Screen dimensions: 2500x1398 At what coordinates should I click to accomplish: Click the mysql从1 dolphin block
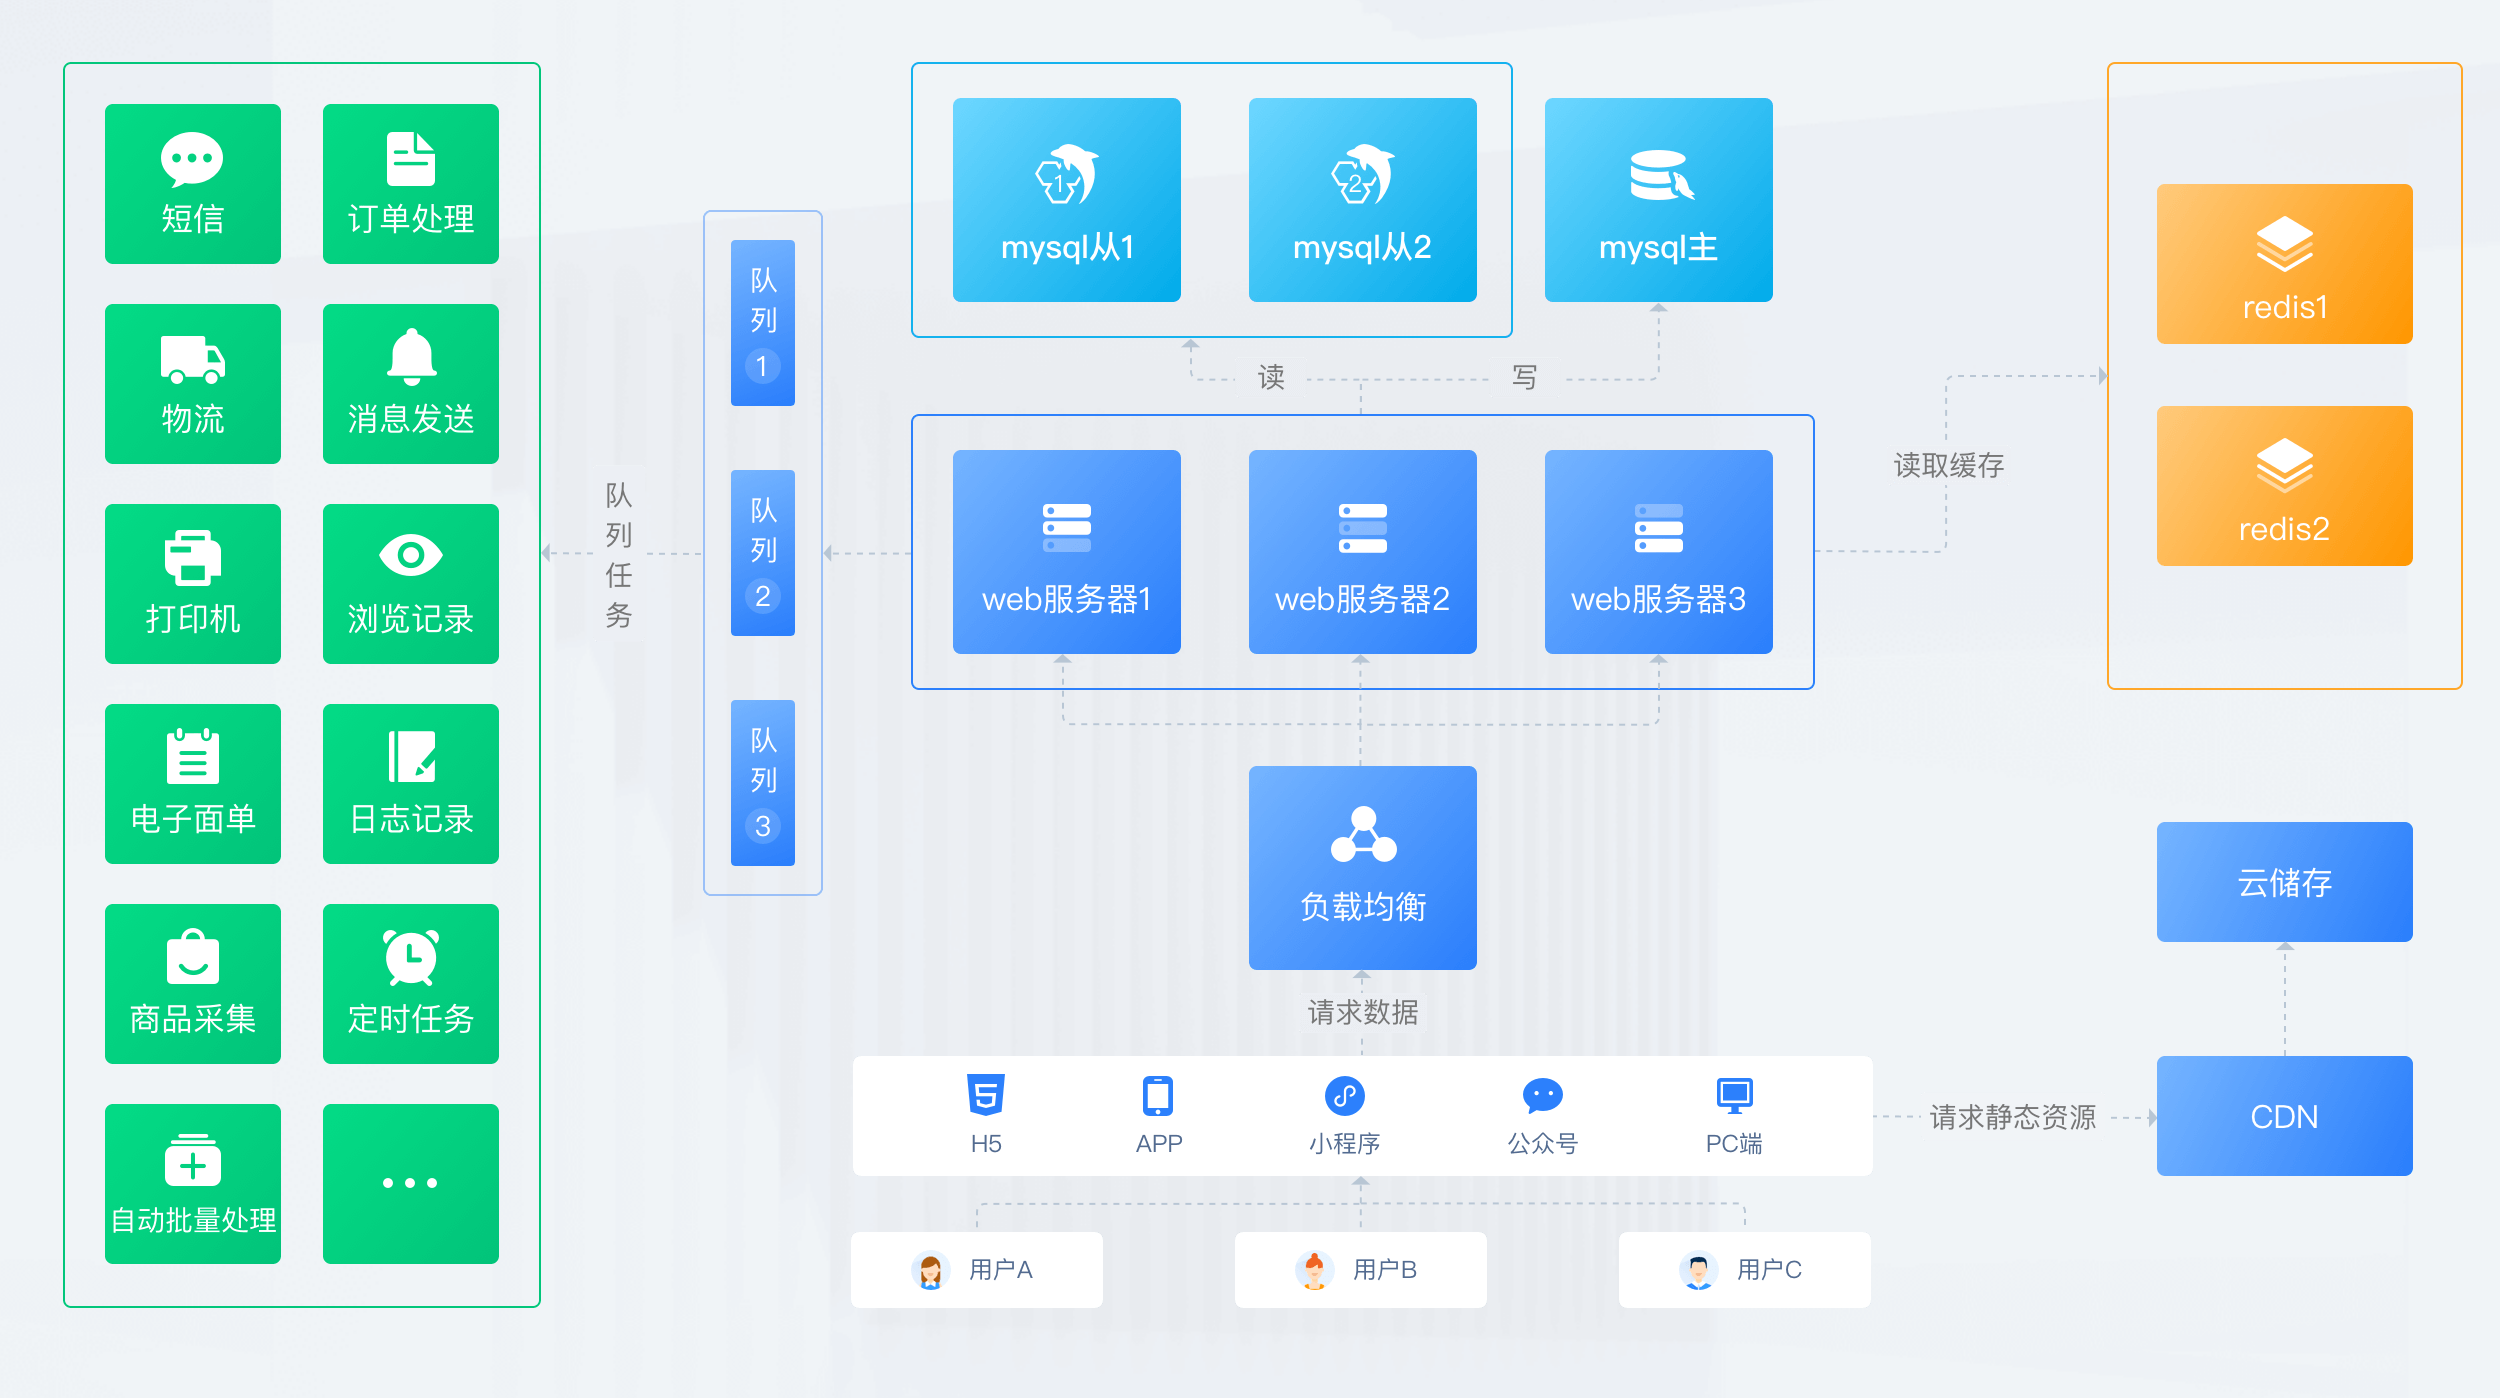(x=1066, y=200)
